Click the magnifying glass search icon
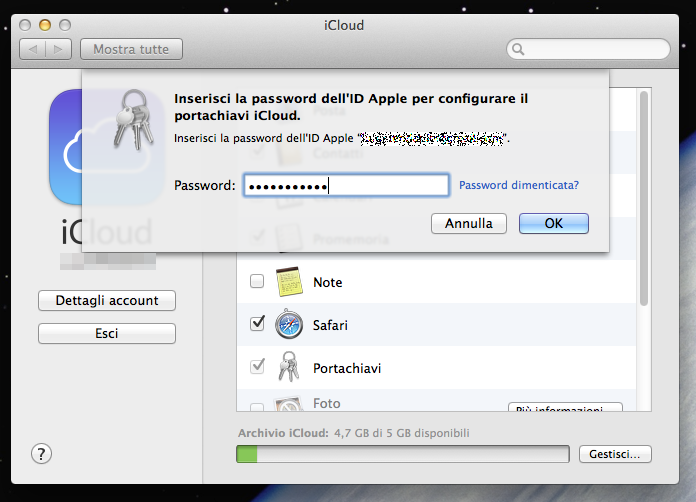Viewport: 696px width, 502px height. tap(518, 49)
